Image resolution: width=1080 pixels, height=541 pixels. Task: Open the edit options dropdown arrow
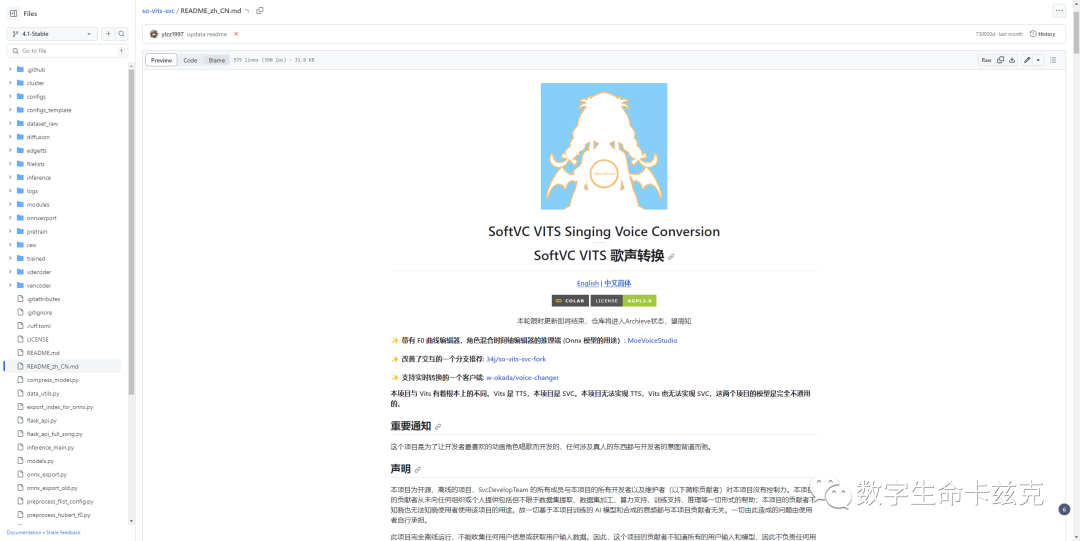pos(1038,60)
